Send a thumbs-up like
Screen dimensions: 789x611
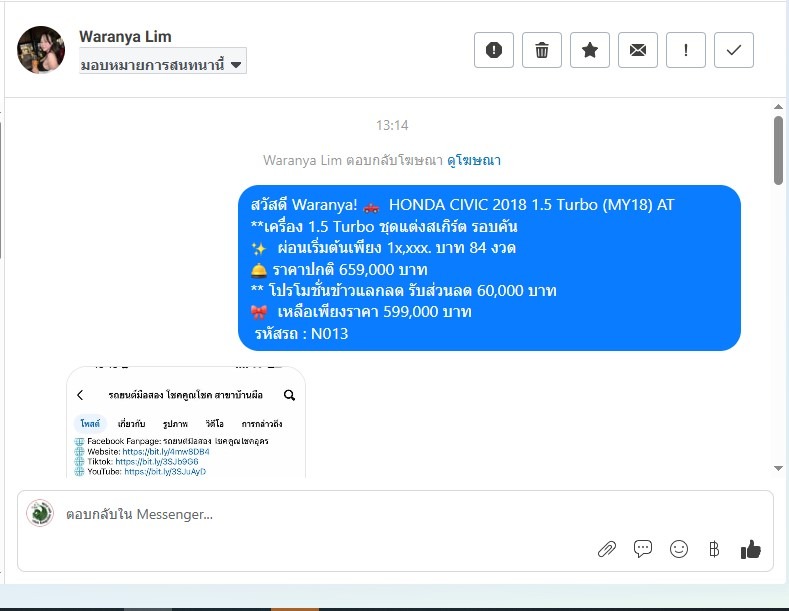(750, 550)
